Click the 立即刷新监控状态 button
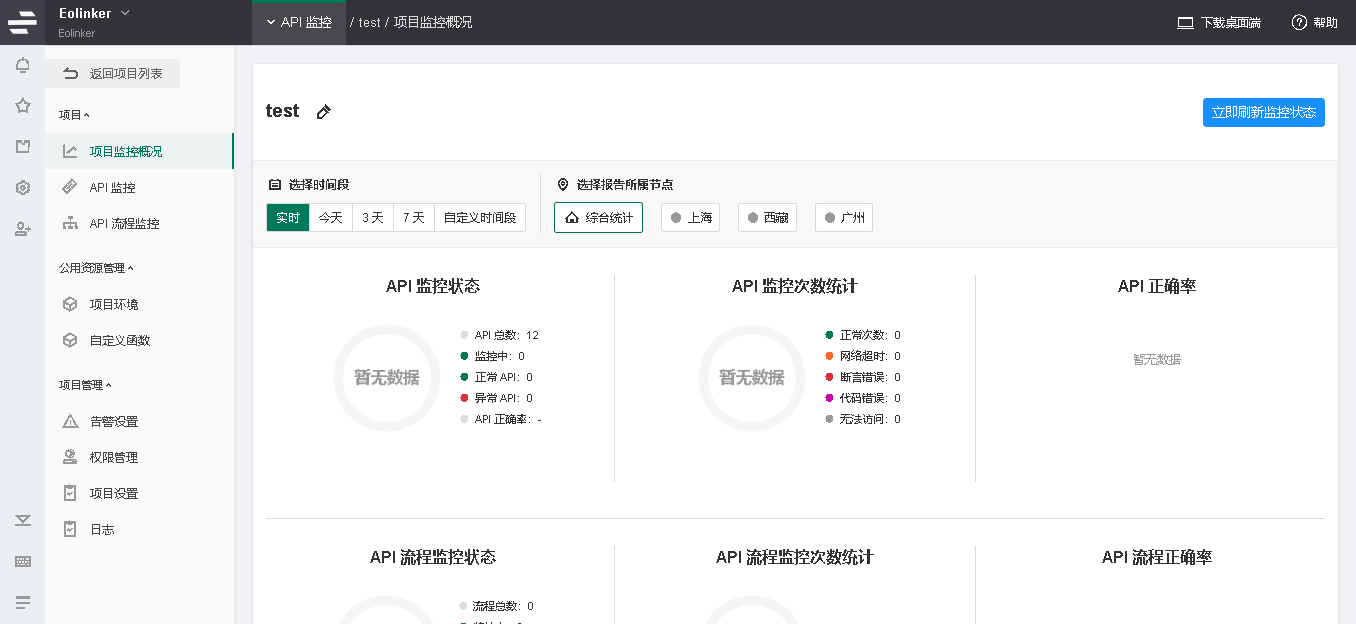1356x624 pixels. tap(1263, 113)
